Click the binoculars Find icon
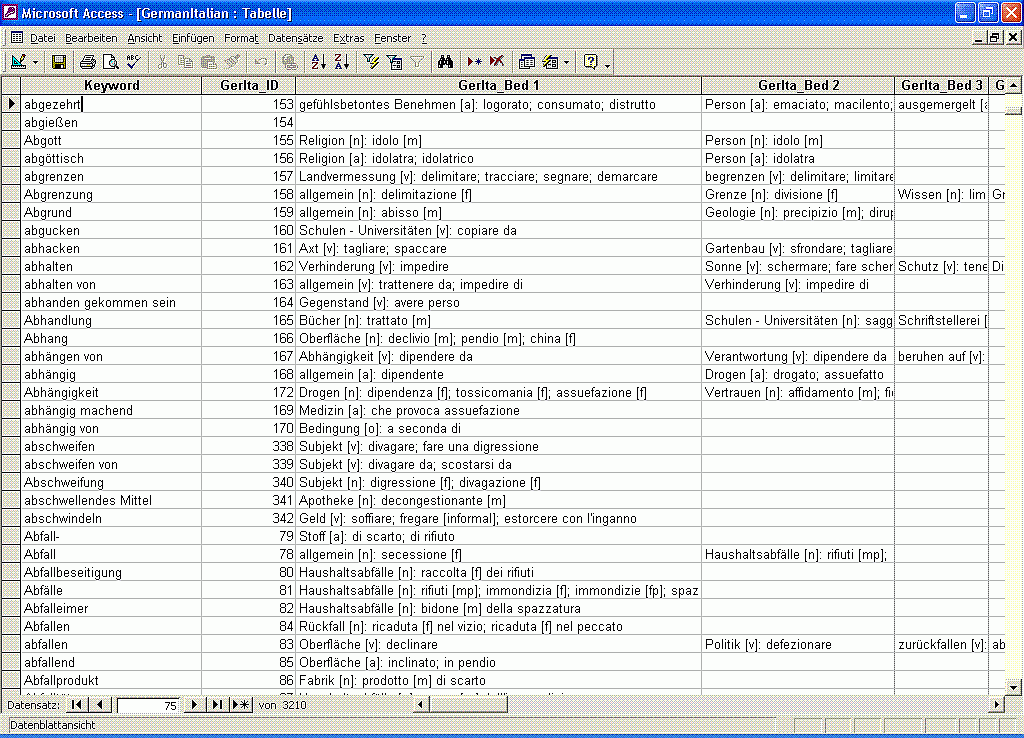 tap(446, 62)
